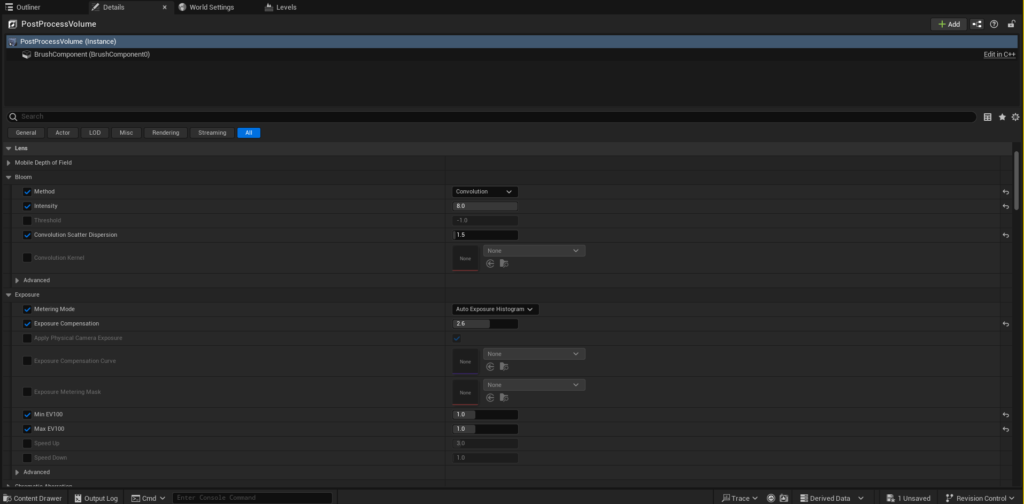The image size is (1024, 504).
Task: Open the Blueprint/Add Script hierarchy icon
Action: (x=976, y=24)
